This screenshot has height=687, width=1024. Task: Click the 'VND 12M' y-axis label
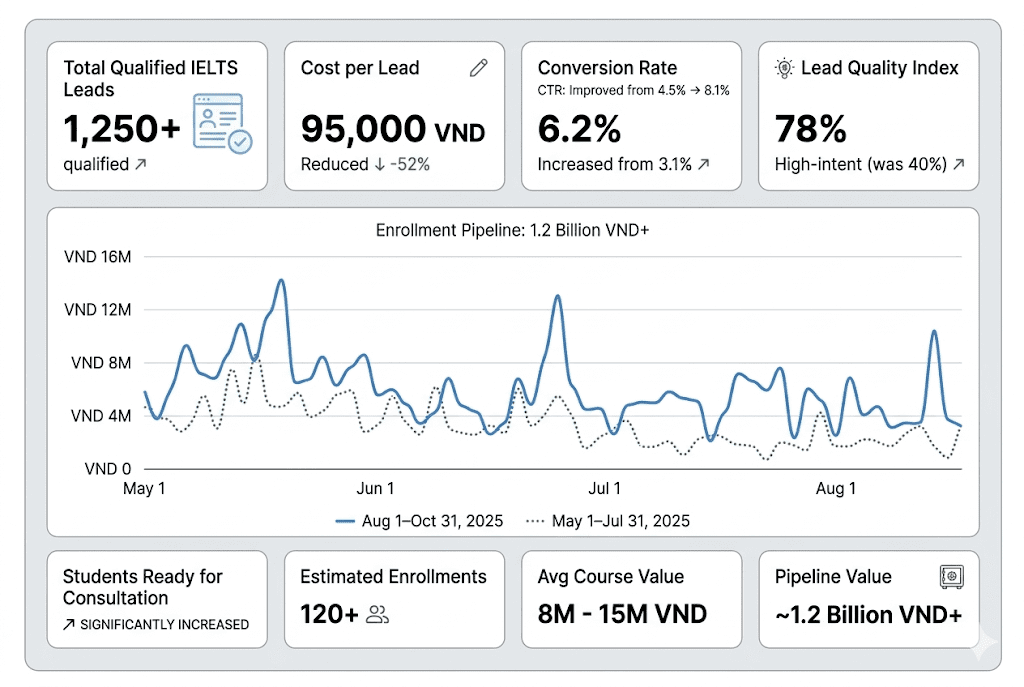(97, 310)
